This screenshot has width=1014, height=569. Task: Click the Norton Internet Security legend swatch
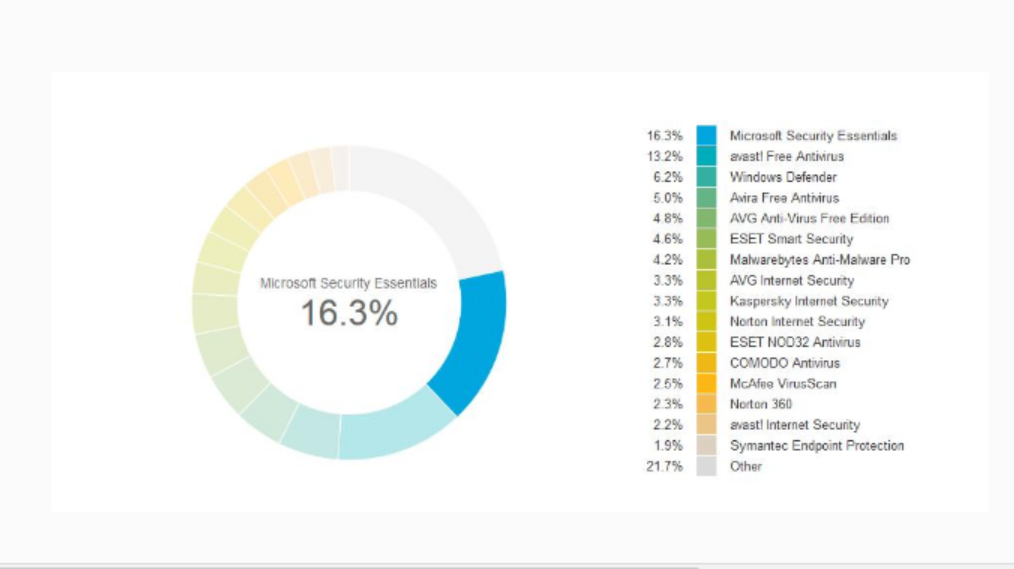click(706, 321)
